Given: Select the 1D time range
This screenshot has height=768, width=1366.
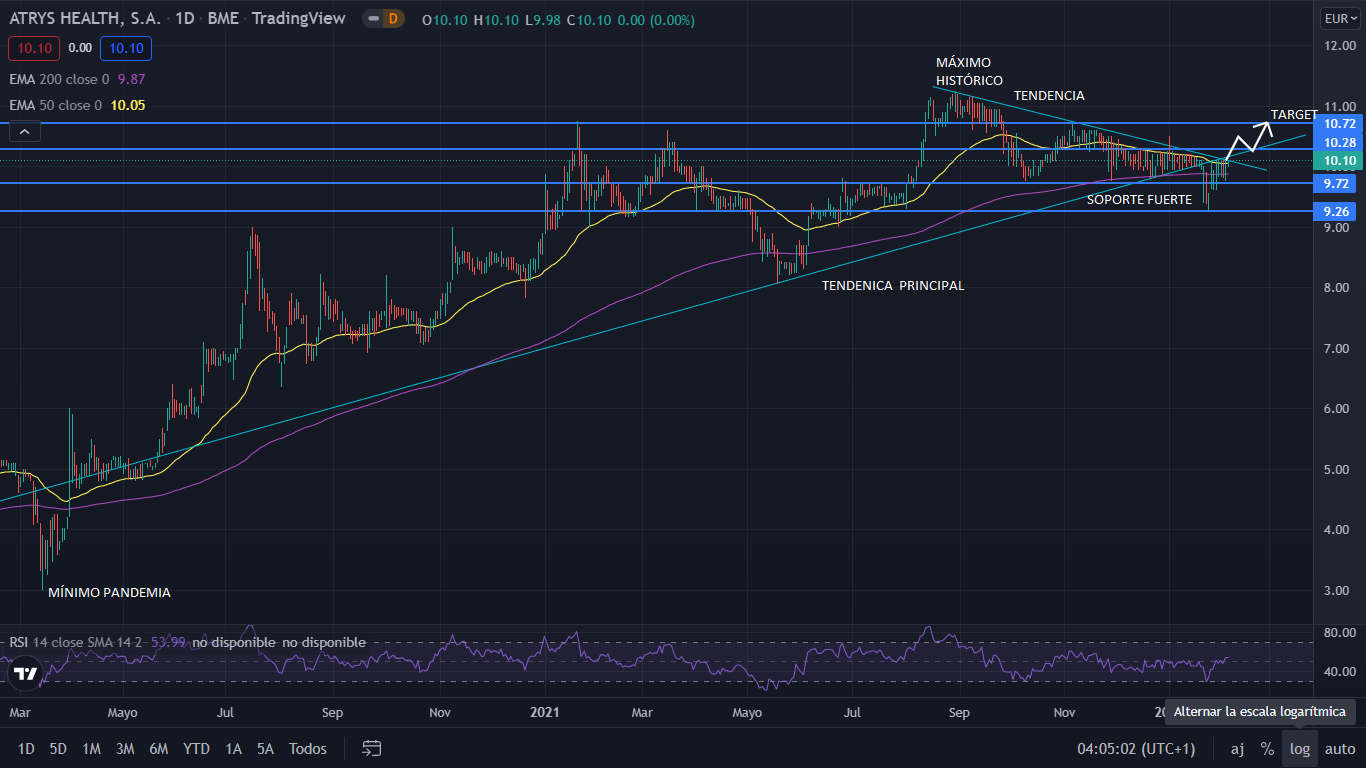Looking at the screenshot, I should 26,748.
